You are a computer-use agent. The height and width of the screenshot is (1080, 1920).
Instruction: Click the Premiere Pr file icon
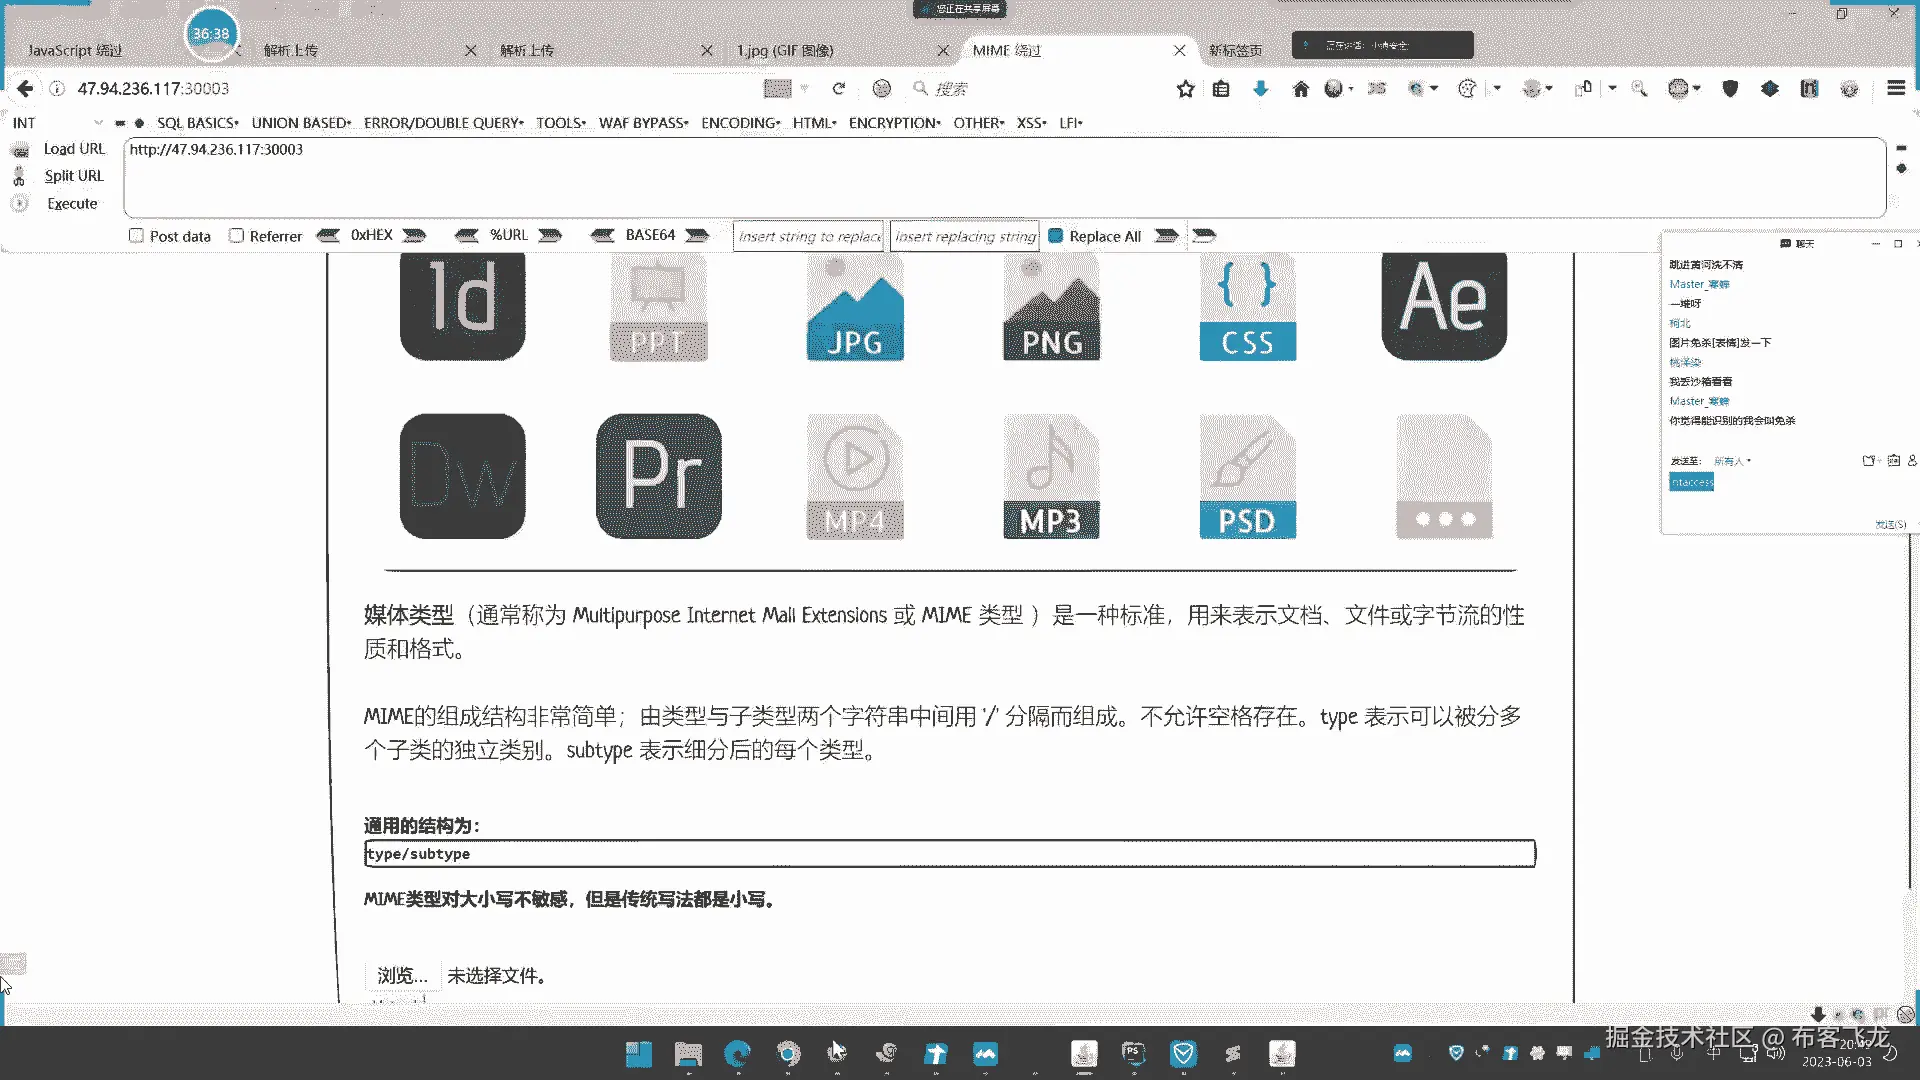[x=659, y=476]
